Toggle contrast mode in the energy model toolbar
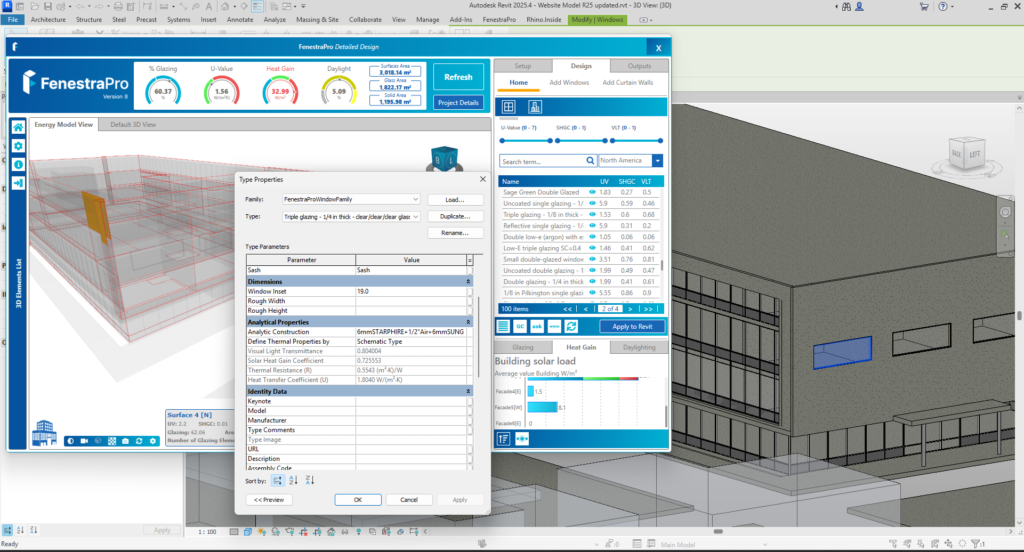 (x=71, y=441)
